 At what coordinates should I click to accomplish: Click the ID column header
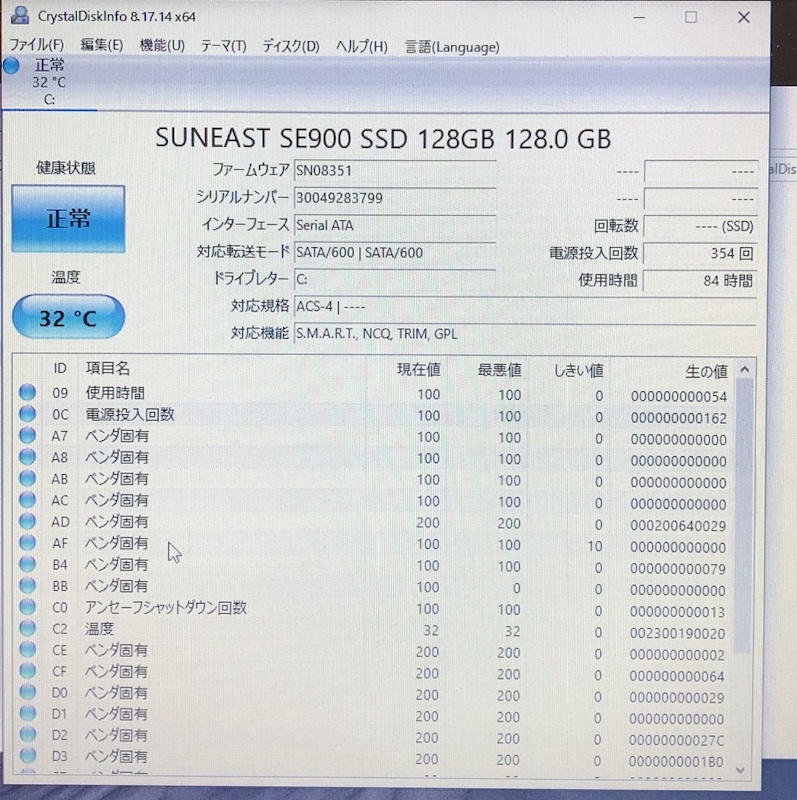coord(60,368)
